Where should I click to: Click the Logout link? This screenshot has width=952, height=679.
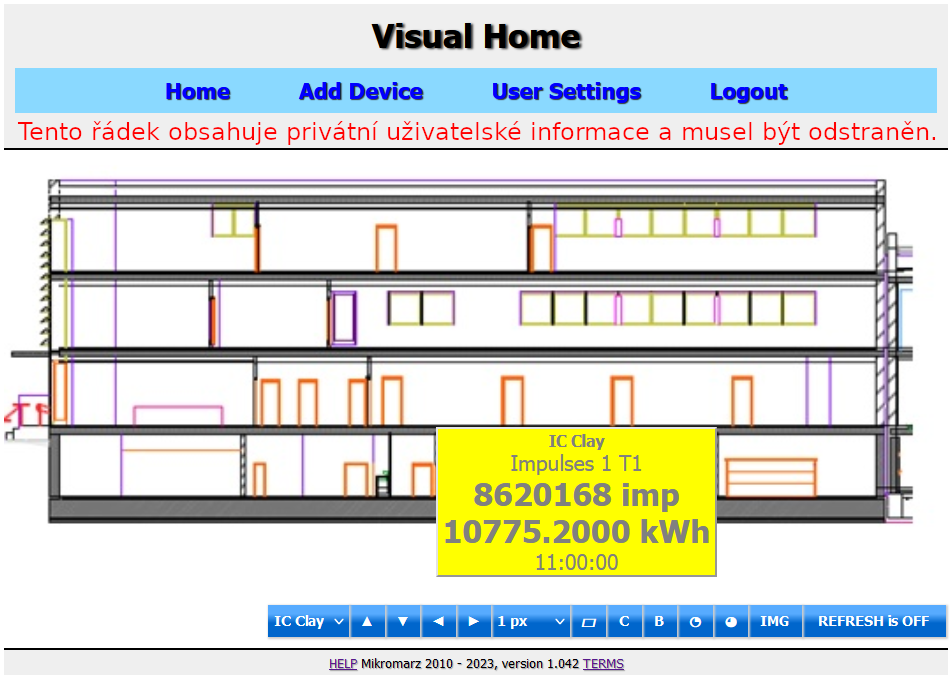[749, 92]
